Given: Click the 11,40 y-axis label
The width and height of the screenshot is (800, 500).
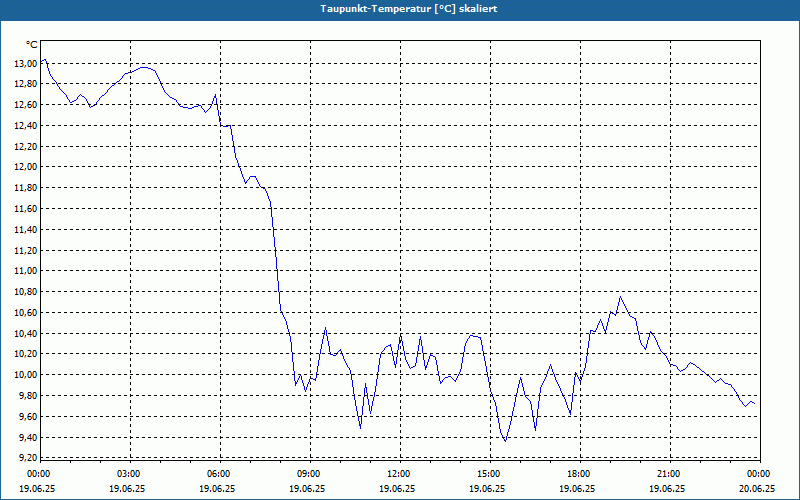Looking at the screenshot, I should pos(26,230).
